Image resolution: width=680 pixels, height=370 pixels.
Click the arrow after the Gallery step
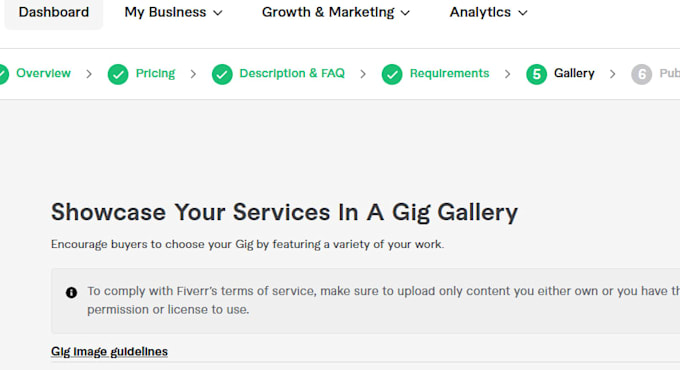(612, 74)
